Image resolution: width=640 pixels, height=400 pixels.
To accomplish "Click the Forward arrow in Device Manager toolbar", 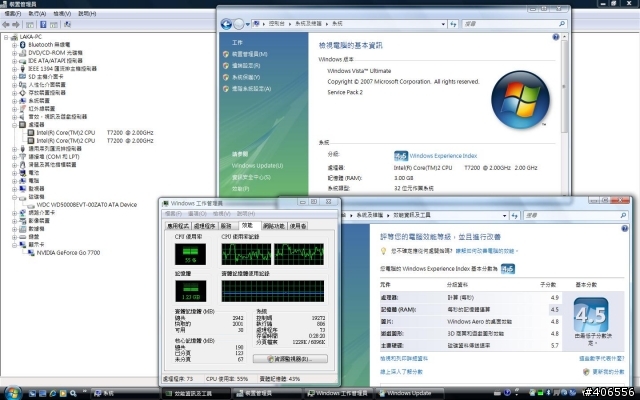I will tap(16, 24).
